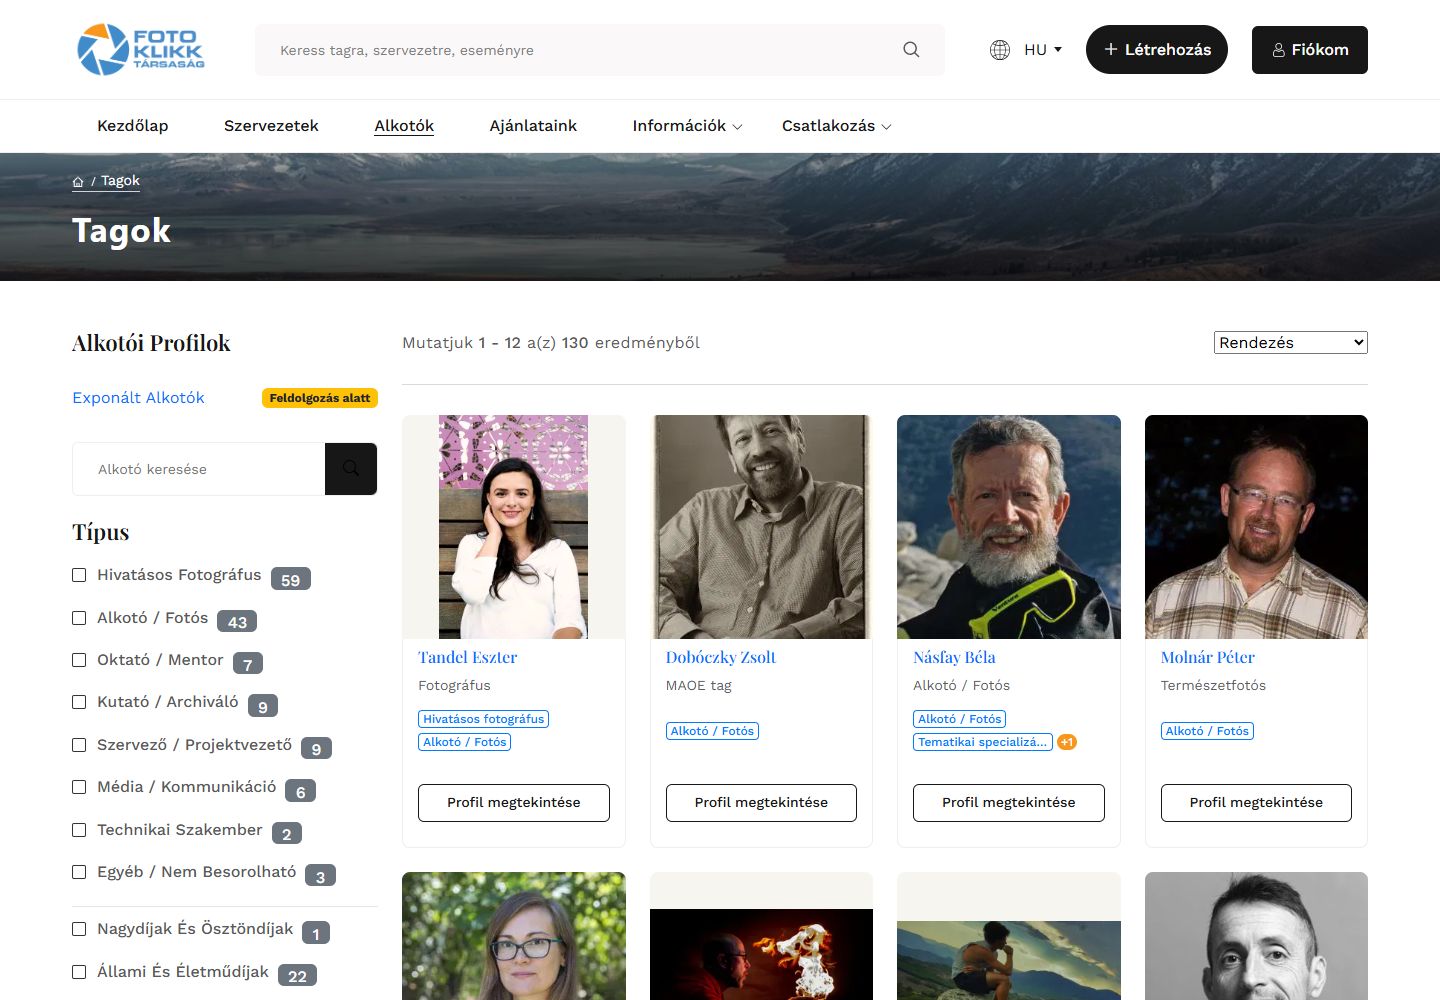Open the Tandel Eszter name link
Image resolution: width=1440 pixels, height=1000 pixels.
point(468,657)
